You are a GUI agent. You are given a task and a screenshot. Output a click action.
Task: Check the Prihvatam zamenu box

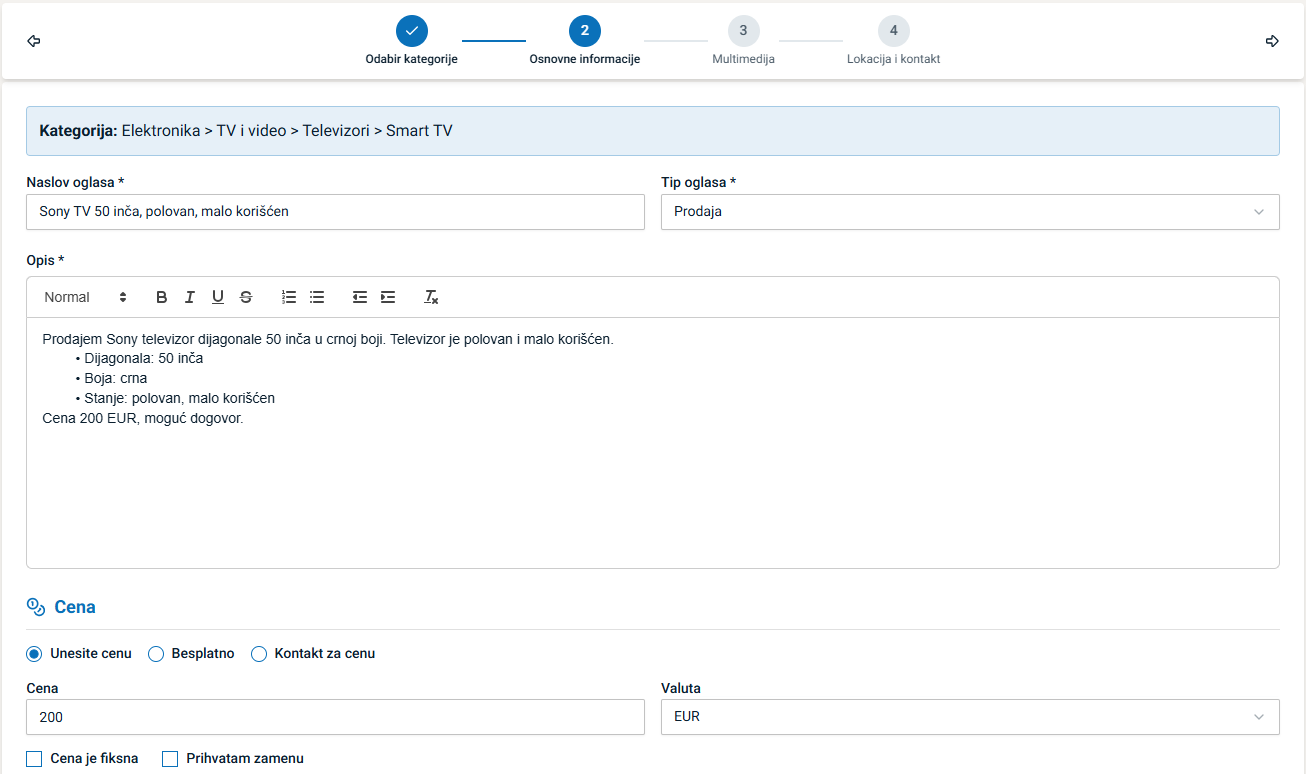170,759
